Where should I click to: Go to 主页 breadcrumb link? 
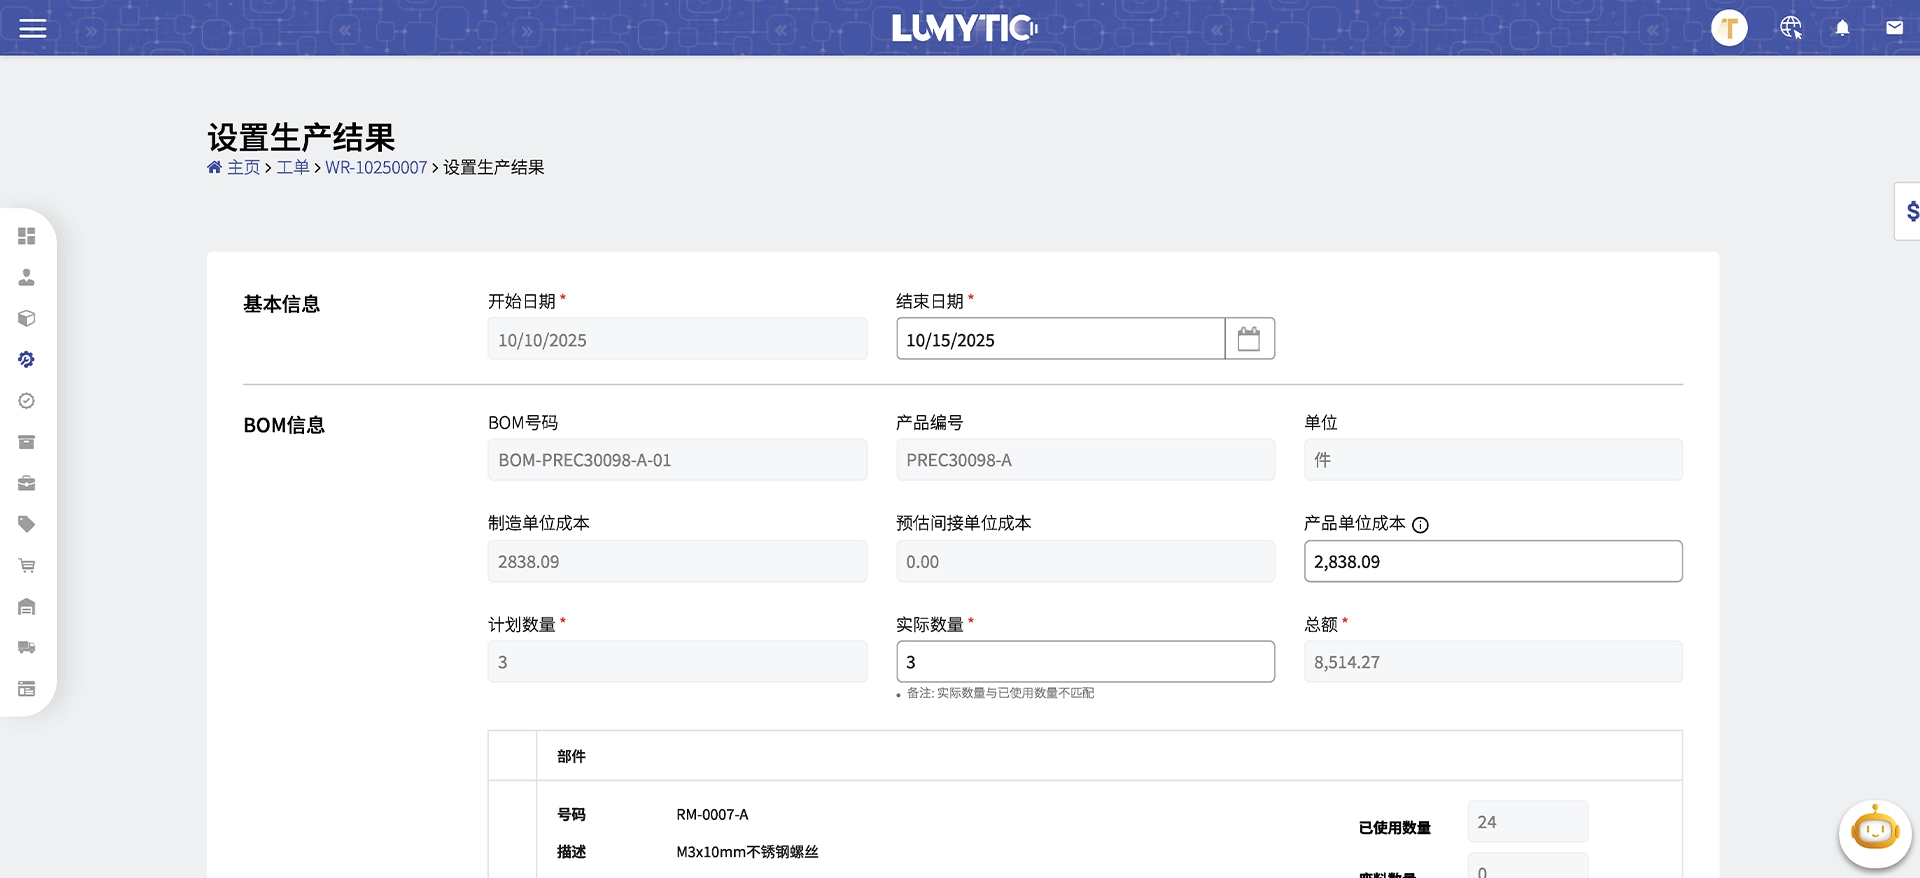point(243,167)
